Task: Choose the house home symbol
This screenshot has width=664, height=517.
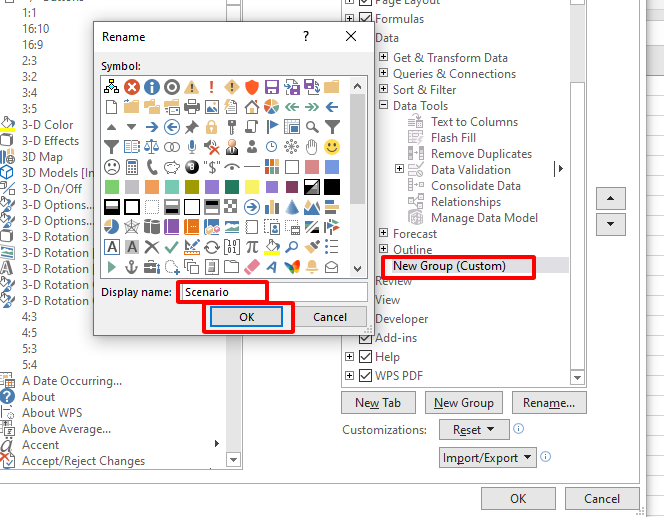Action: [252, 107]
